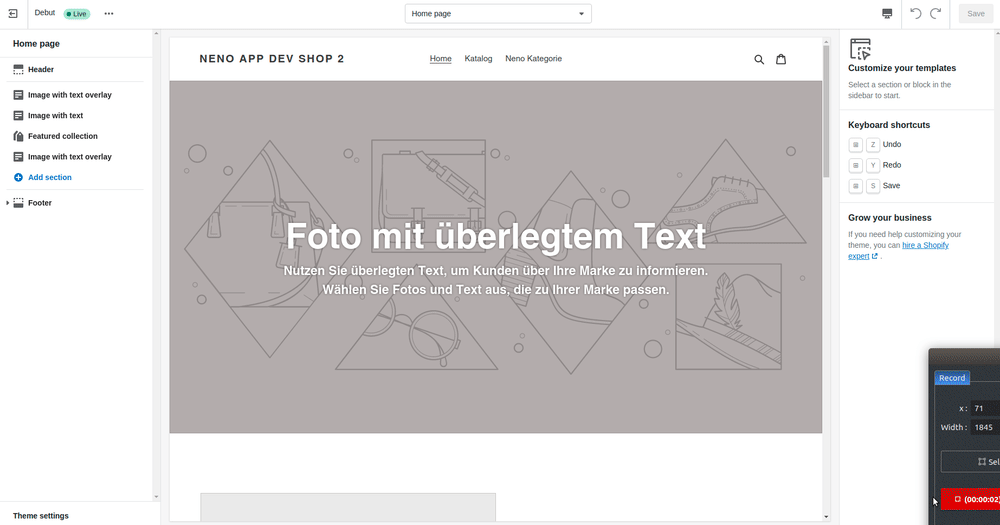Click the Foto mit überlegtem Text heading
This screenshot has height=525, width=1000.
point(496,236)
